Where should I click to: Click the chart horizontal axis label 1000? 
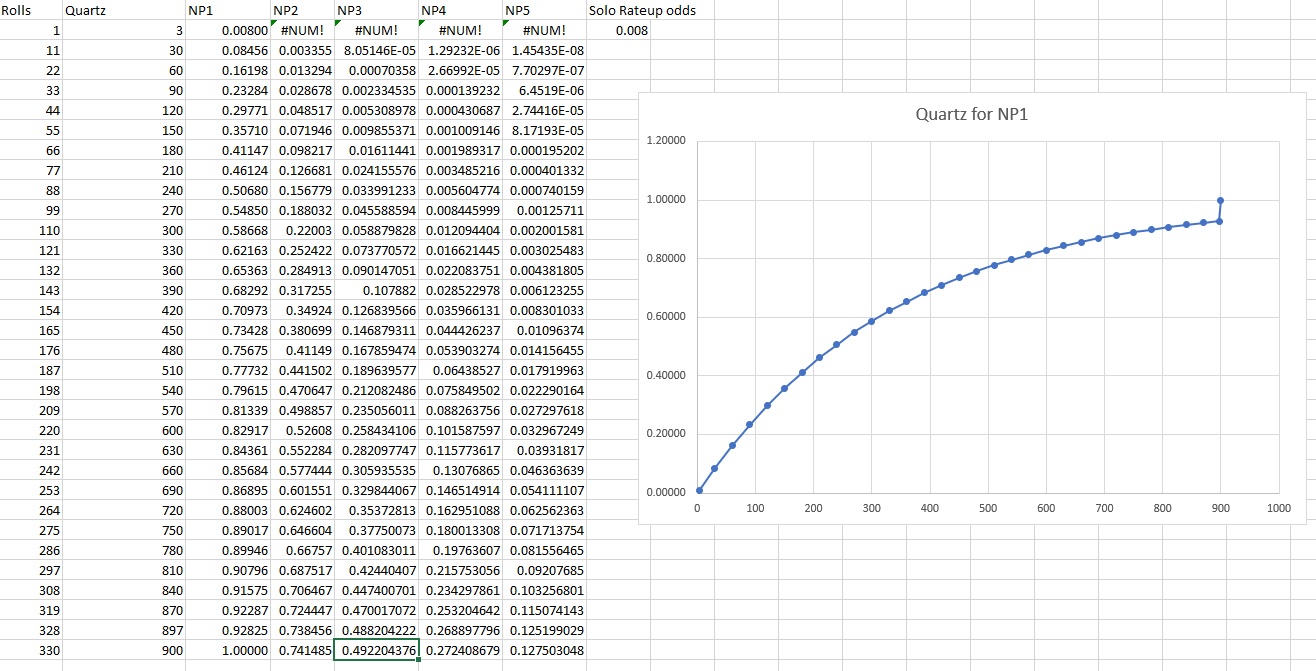coord(1278,508)
